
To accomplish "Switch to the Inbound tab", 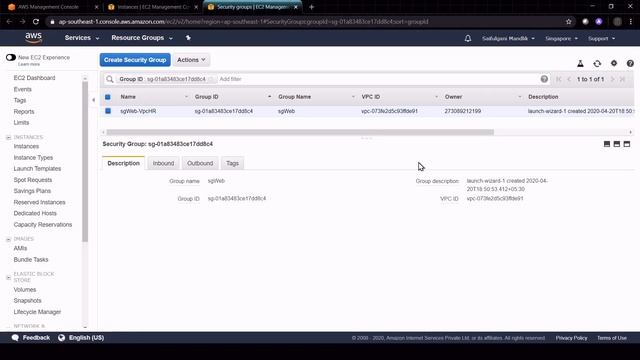I will tap(163, 163).
